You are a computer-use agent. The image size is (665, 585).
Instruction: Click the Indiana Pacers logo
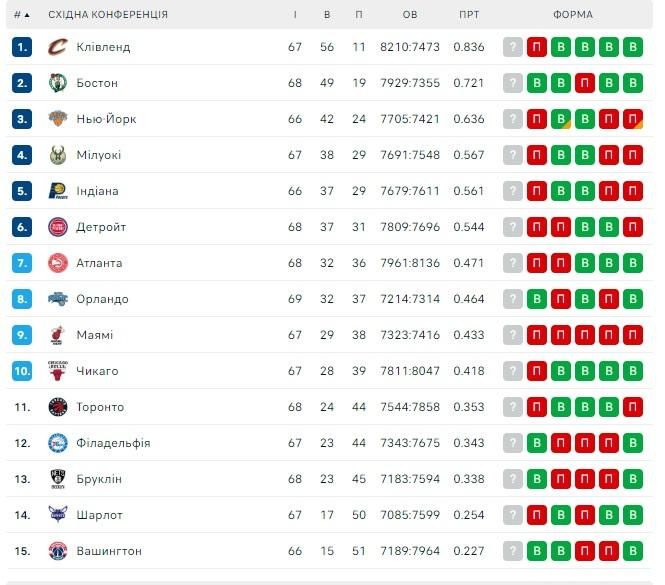pyautogui.click(x=58, y=191)
